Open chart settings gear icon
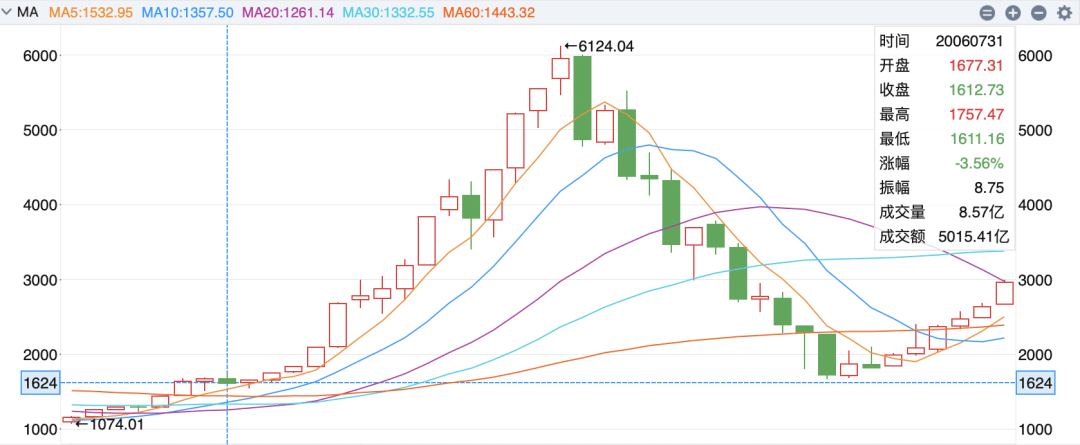The height and width of the screenshot is (445, 1080). coord(1063,13)
